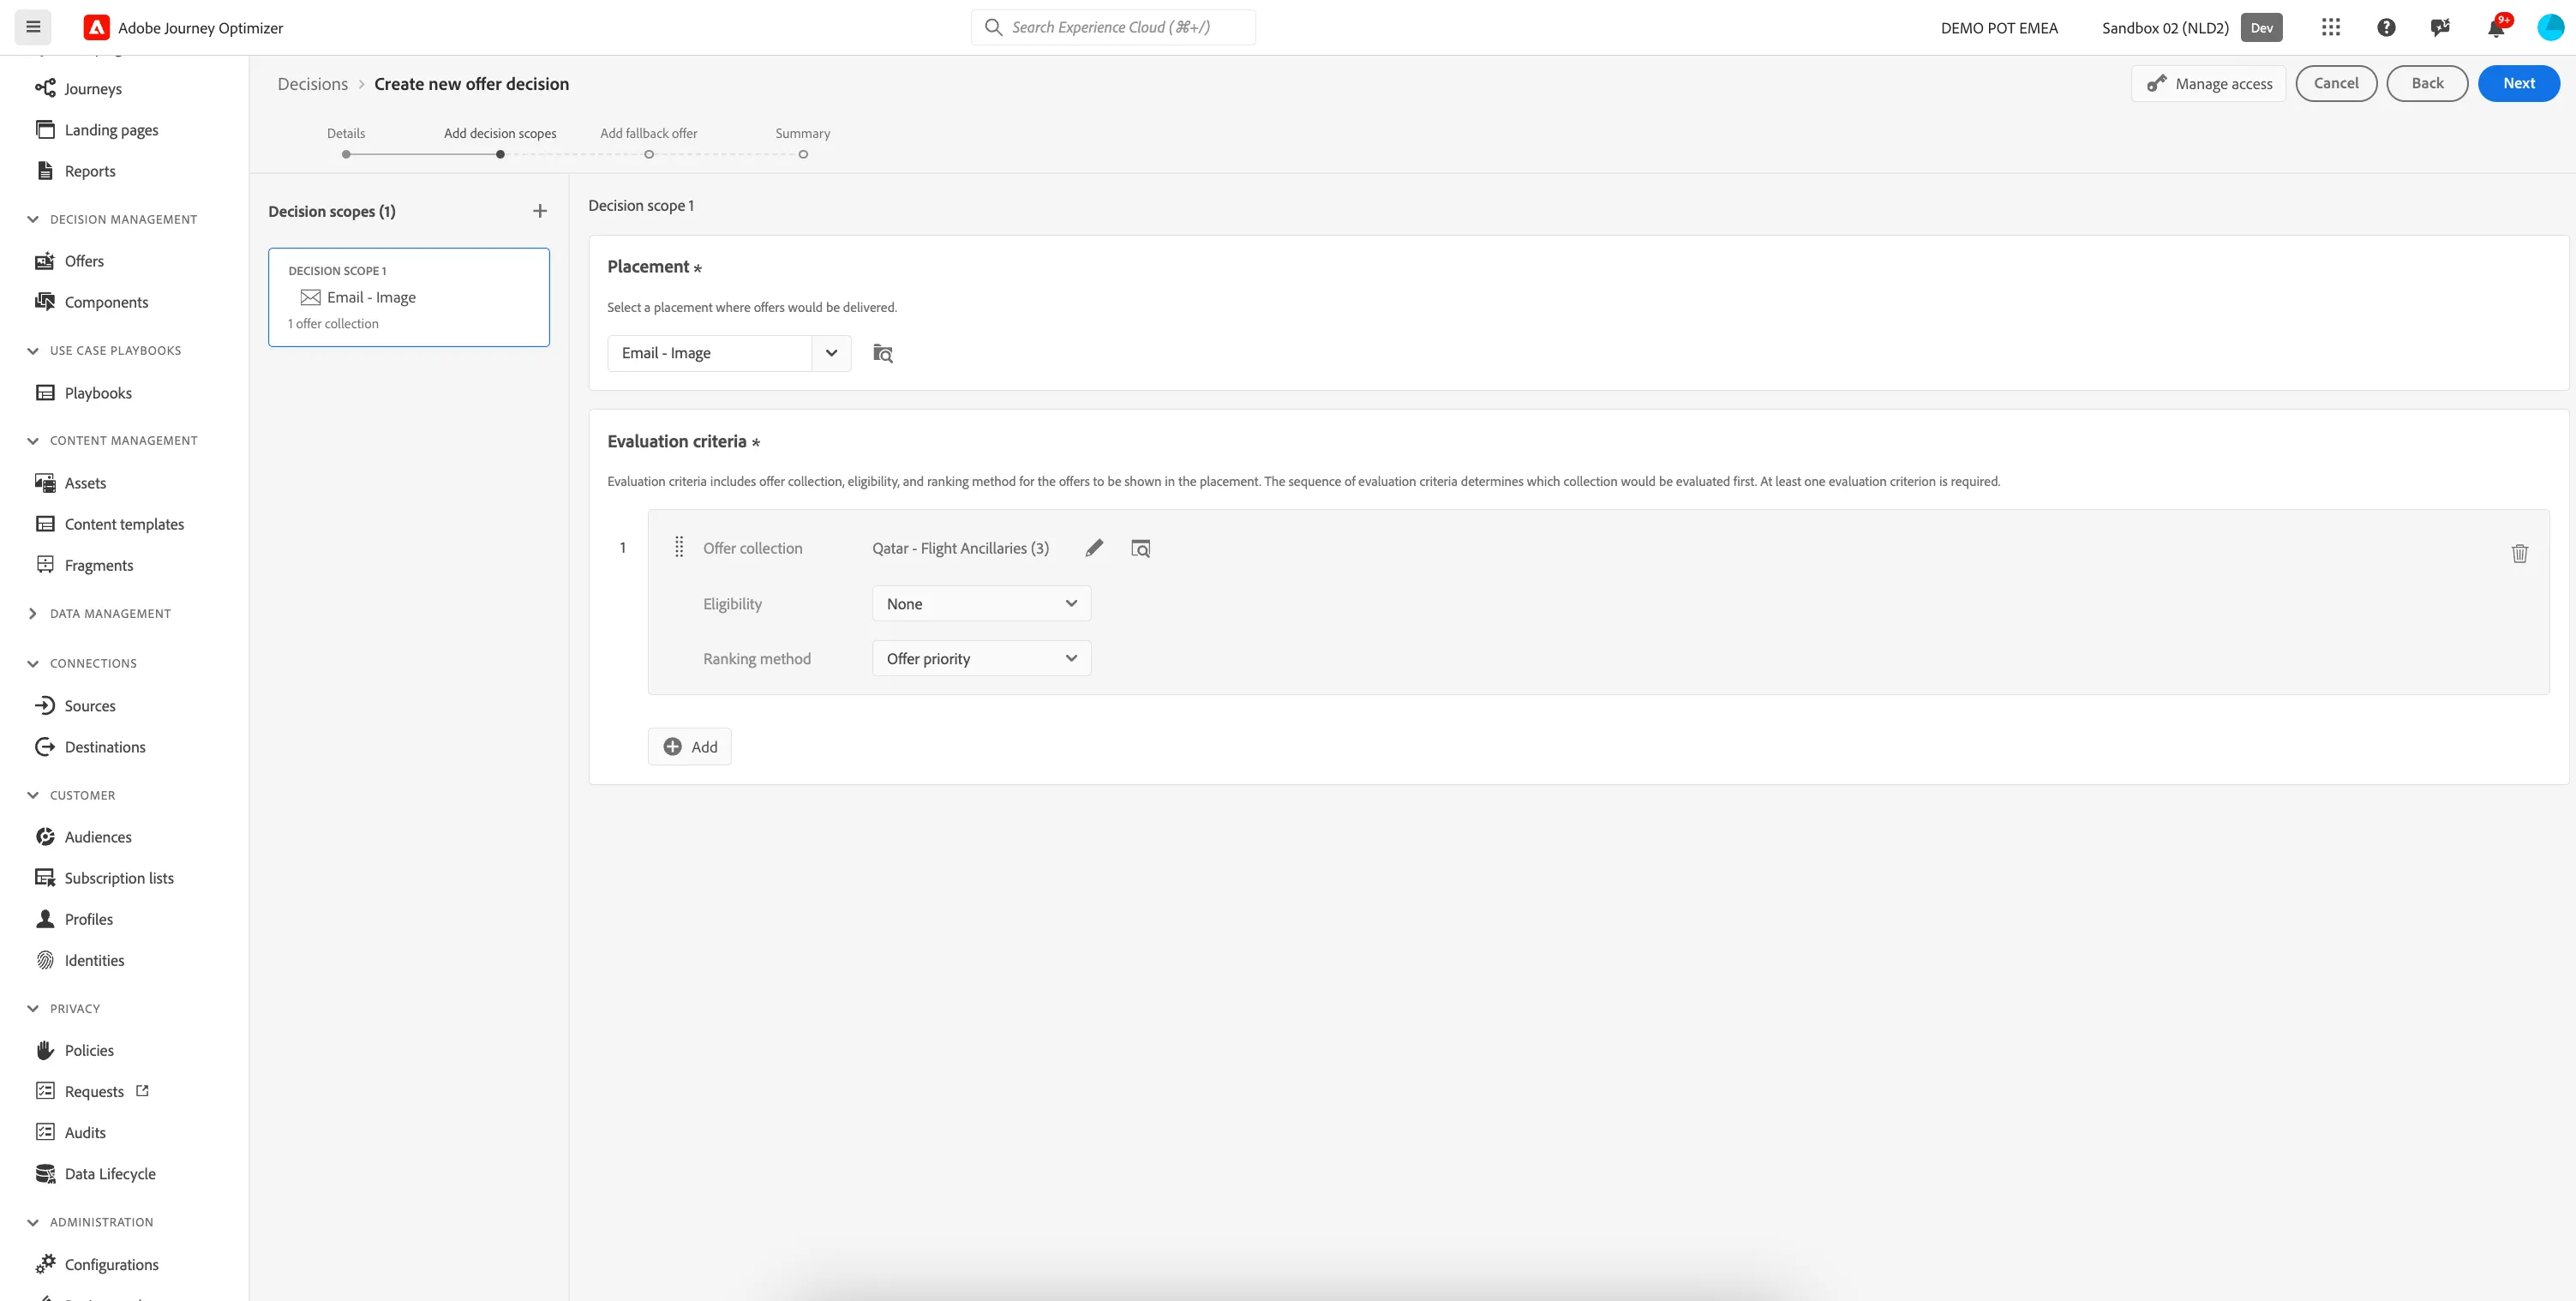This screenshot has width=2576, height=1301.
Task: Preview the offer collection contents icon
Action: [x=1140, y=548]
